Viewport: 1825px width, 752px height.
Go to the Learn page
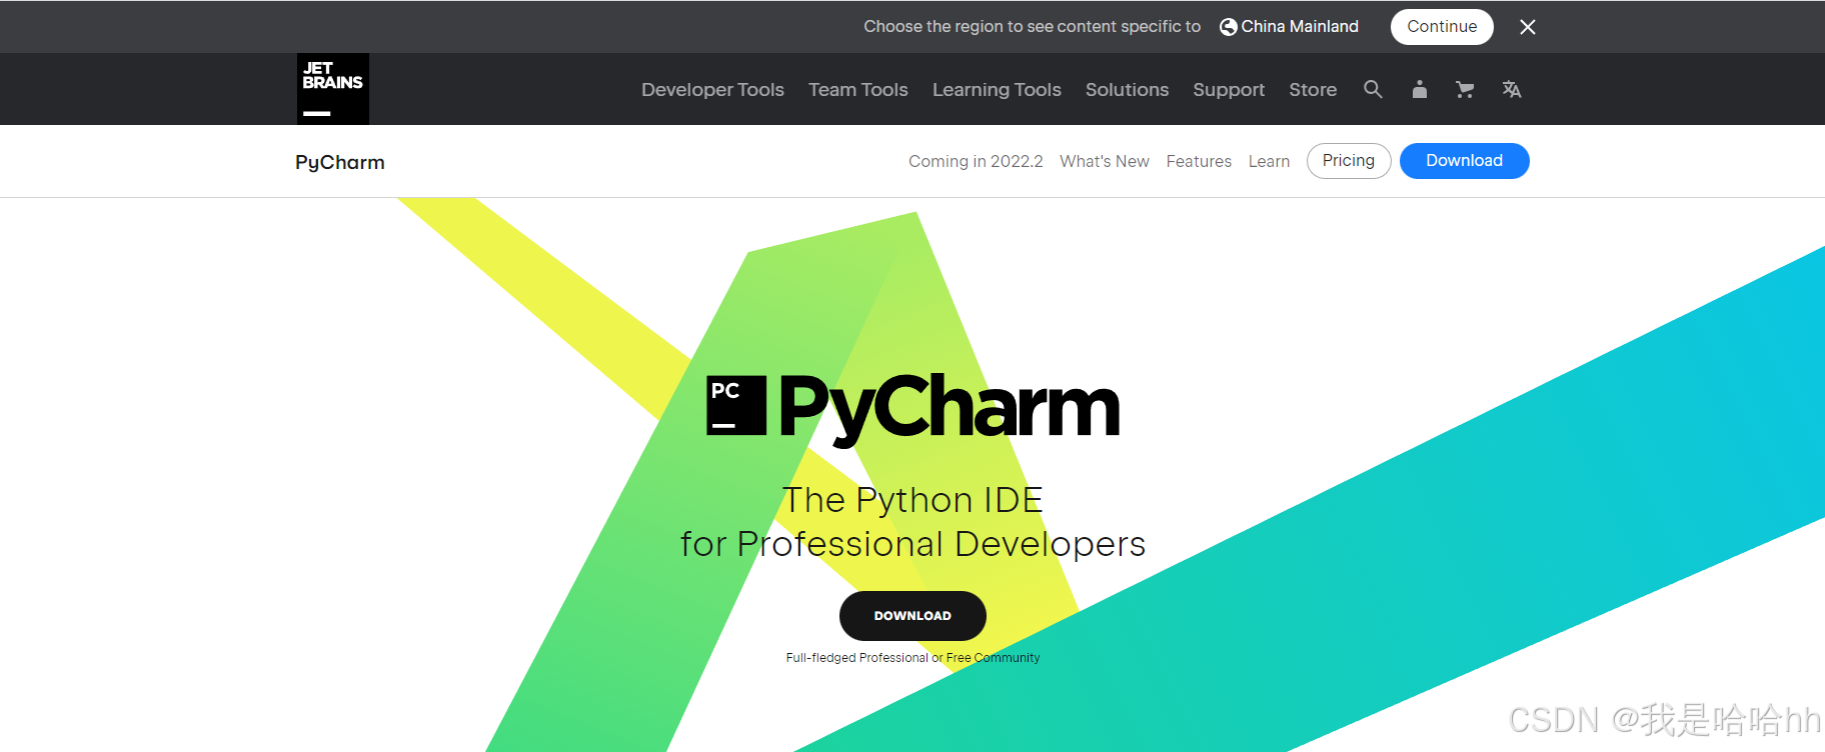point(1269,161)
